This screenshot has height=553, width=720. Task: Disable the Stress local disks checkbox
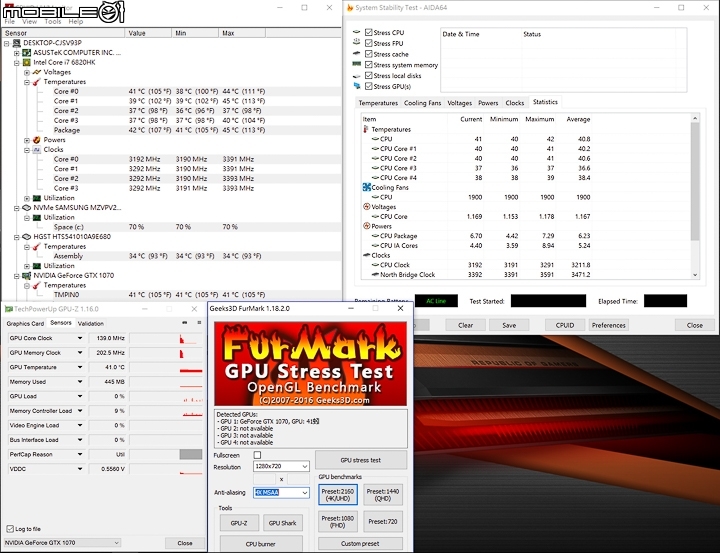[368, 75]
